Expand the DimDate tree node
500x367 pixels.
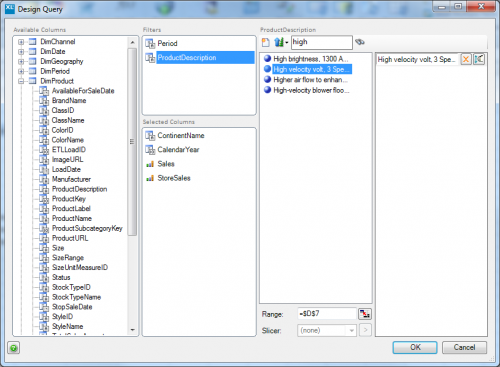pos(21,52)
